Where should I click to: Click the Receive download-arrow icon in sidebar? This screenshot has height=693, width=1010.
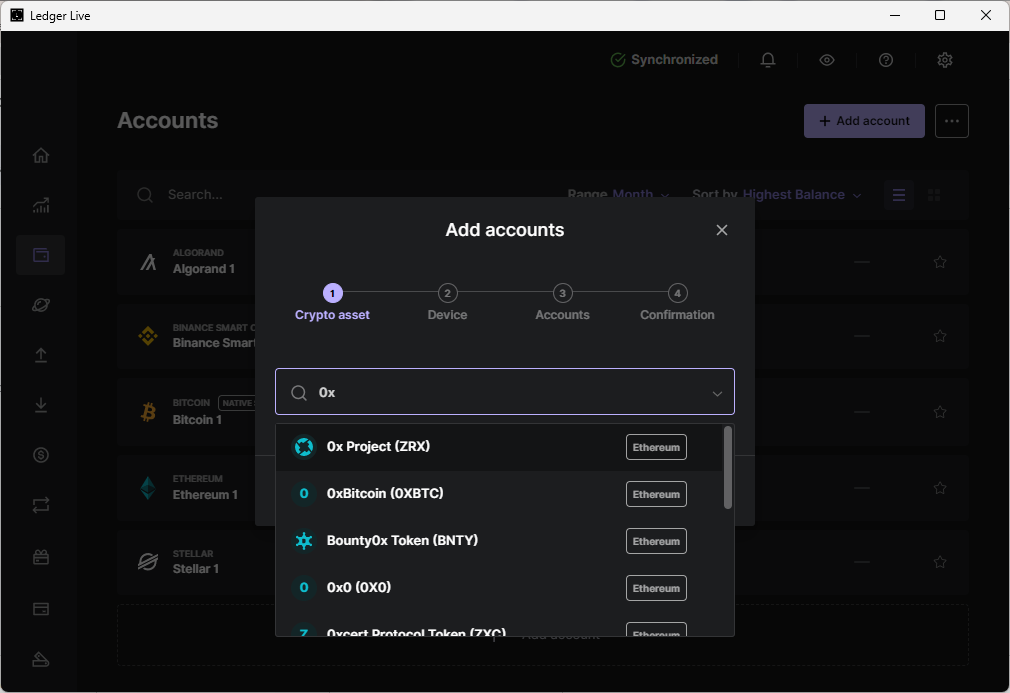coord(41,405)
